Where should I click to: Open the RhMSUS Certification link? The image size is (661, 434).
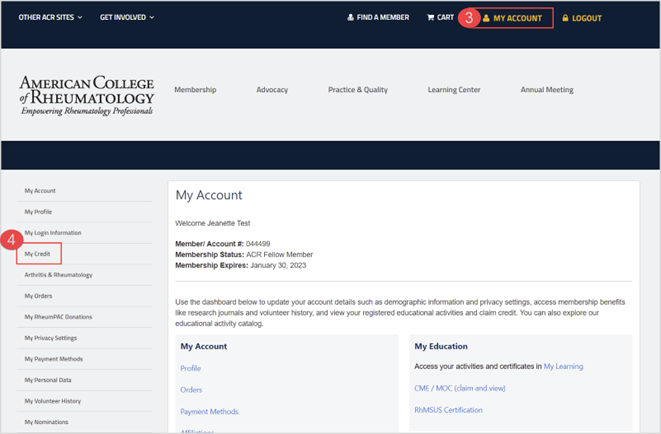click(448, 410)
